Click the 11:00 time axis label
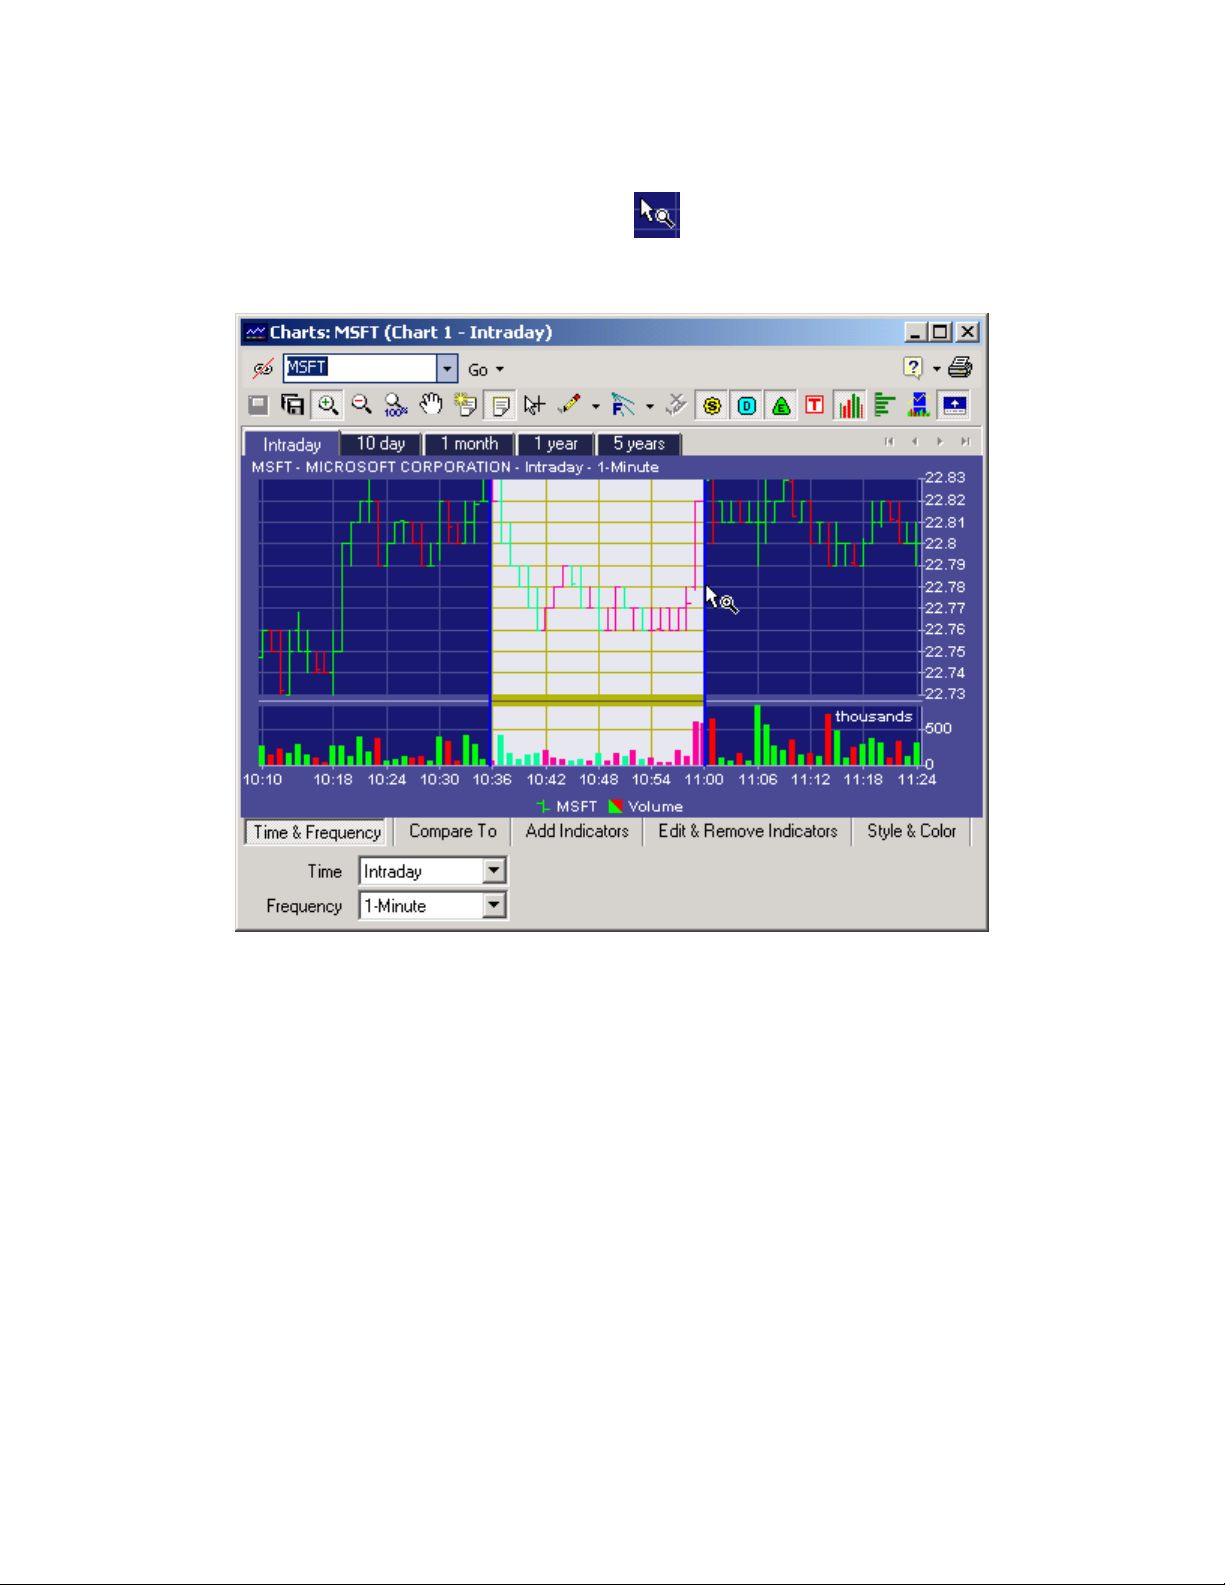The width and height of the screenshot is (1225, 1585). 704,780
